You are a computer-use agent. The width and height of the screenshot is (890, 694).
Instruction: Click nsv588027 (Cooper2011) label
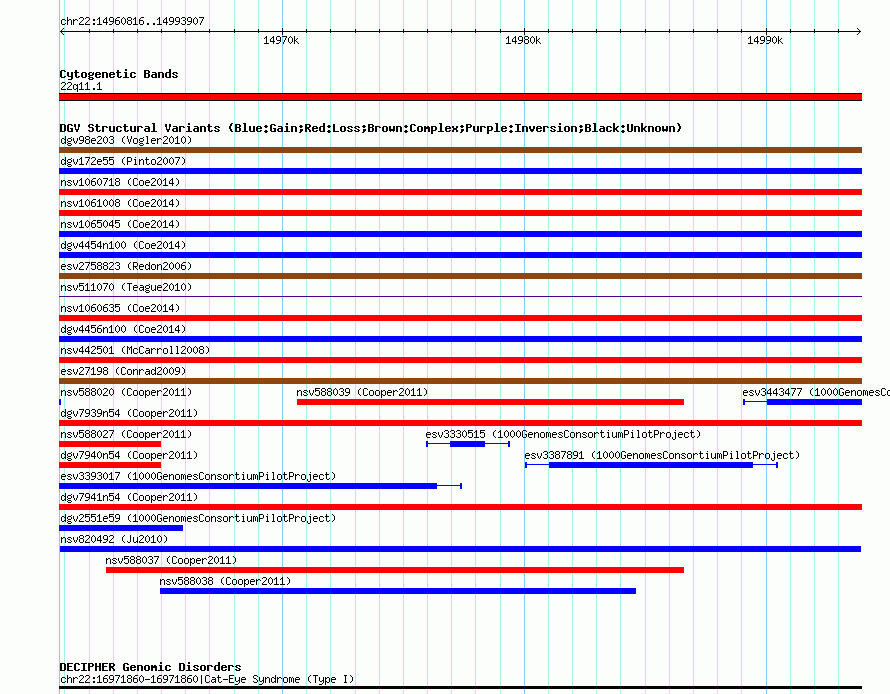pyautogui.click(x=126, y=434)
